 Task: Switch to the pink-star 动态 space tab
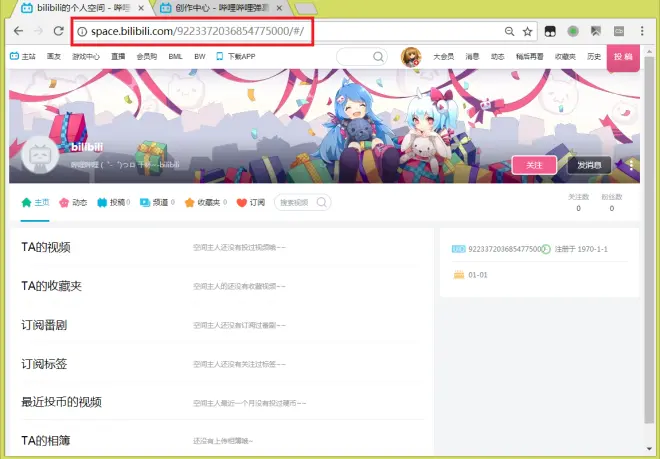coord(73,203)
